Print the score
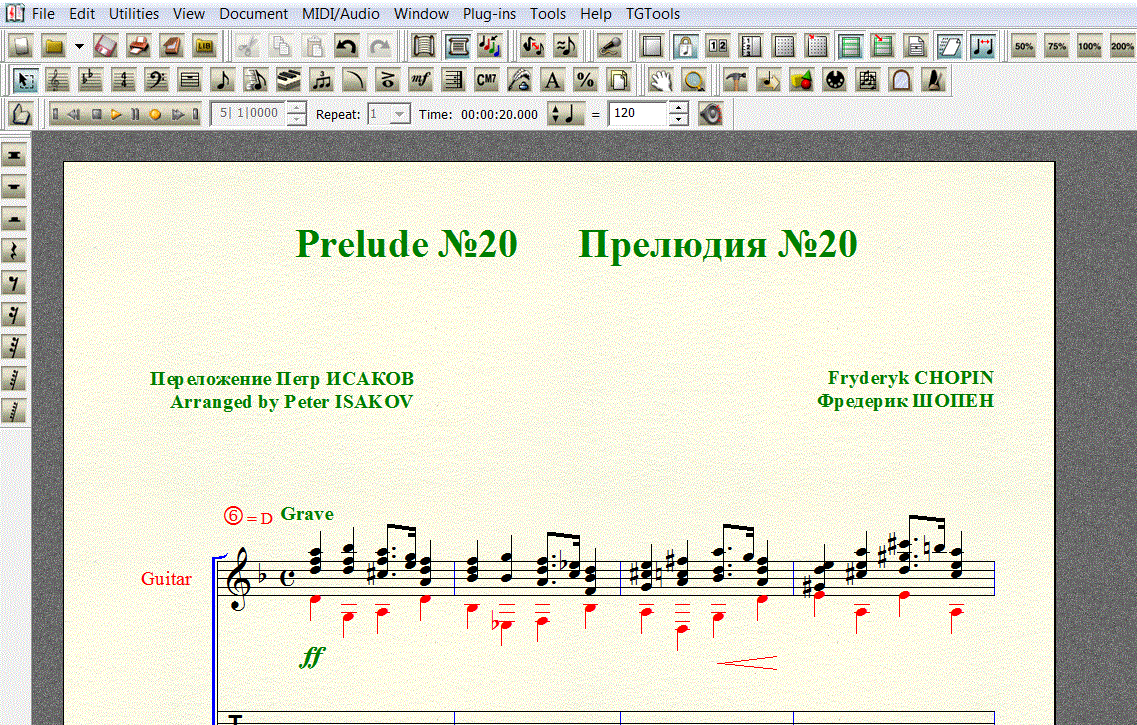Screen dimensions: 1137x725 click(x=138, y=46)
